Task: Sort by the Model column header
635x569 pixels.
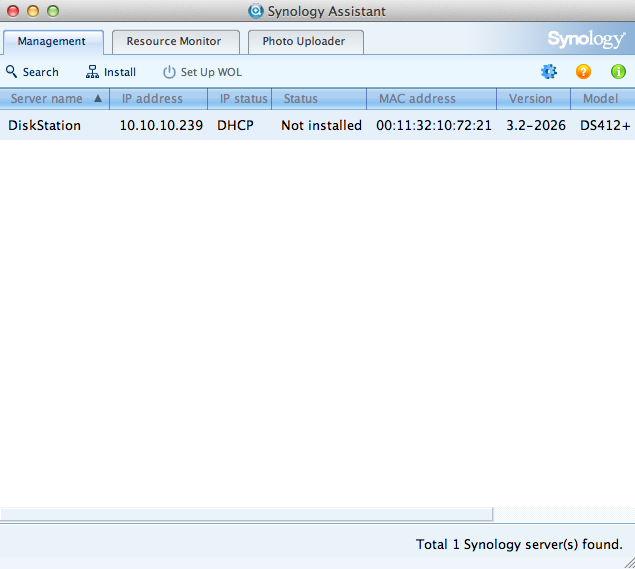Action: tap(603, 99)
